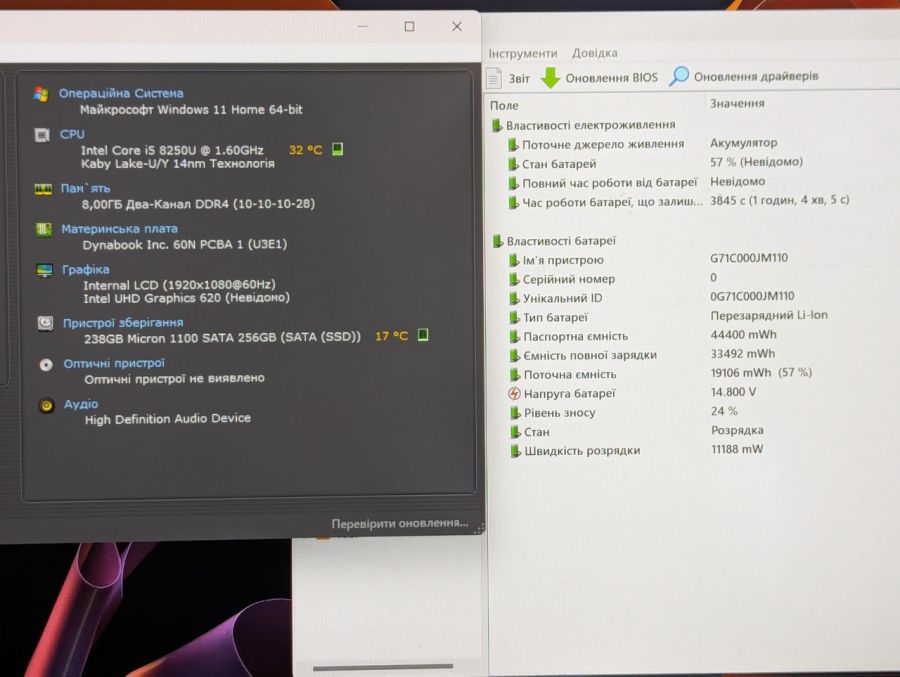The height and width of the screenshot is (677, 900).
Task: Open the Графіка section link
Action: 86,269
